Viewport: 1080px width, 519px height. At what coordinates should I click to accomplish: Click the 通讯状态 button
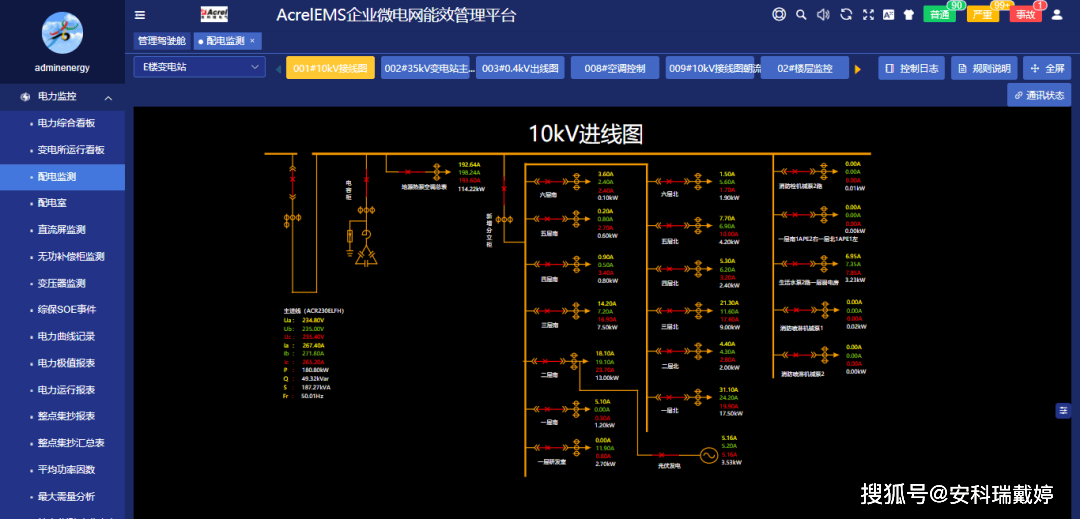1039,95
